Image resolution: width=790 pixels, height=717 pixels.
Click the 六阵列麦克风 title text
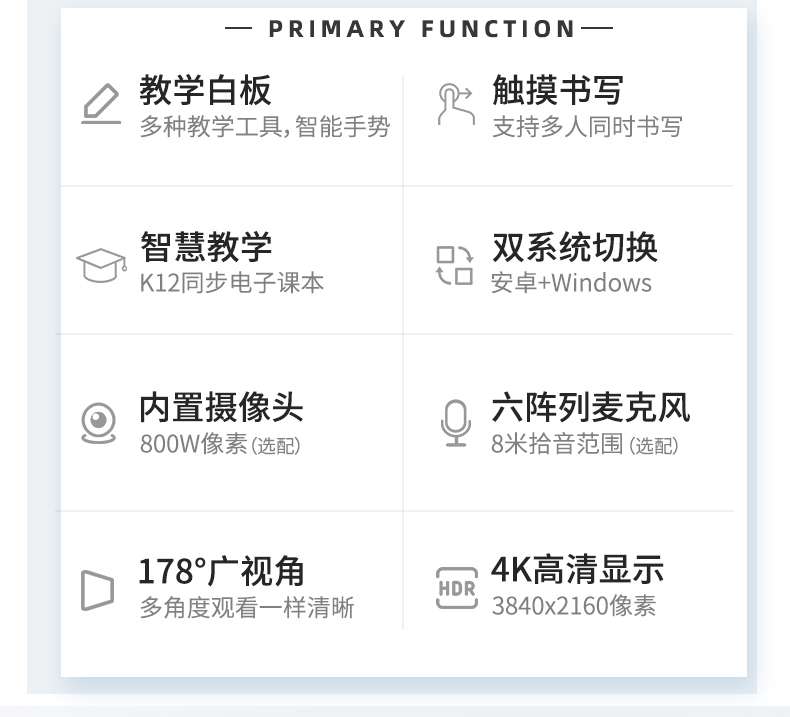point(590,407)
